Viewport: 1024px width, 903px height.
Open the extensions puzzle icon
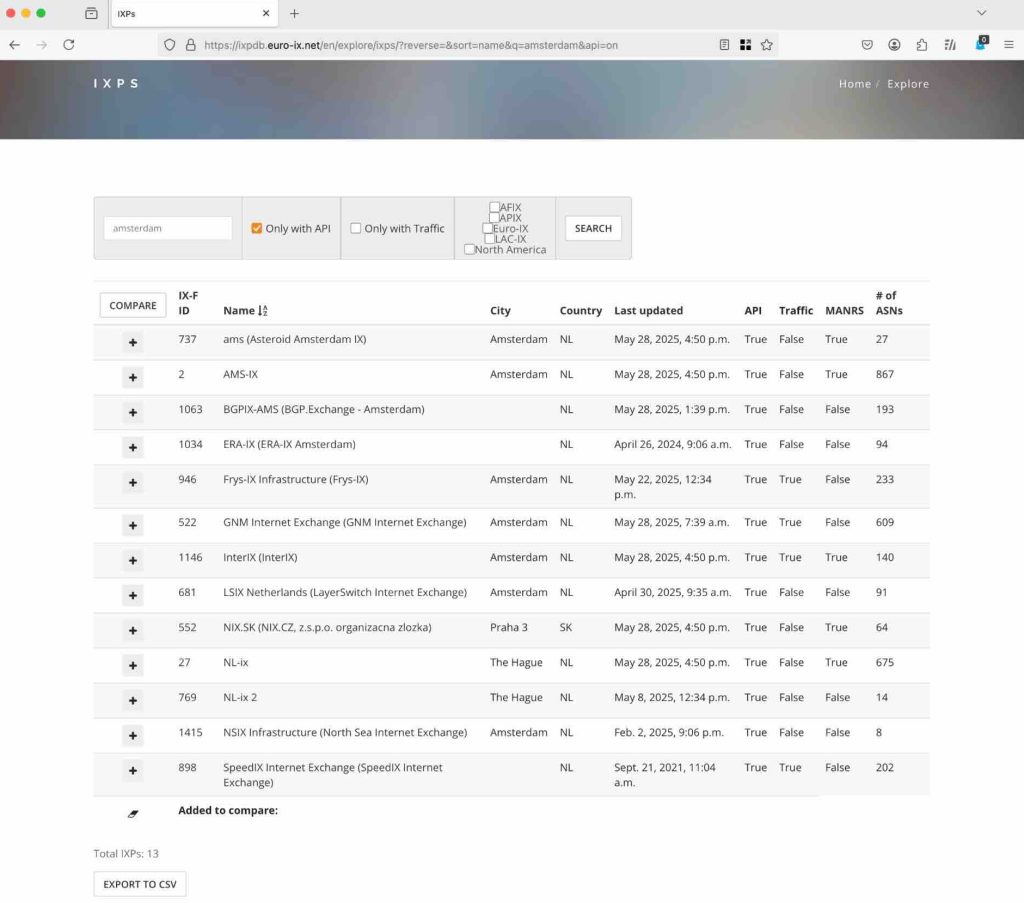921,45
